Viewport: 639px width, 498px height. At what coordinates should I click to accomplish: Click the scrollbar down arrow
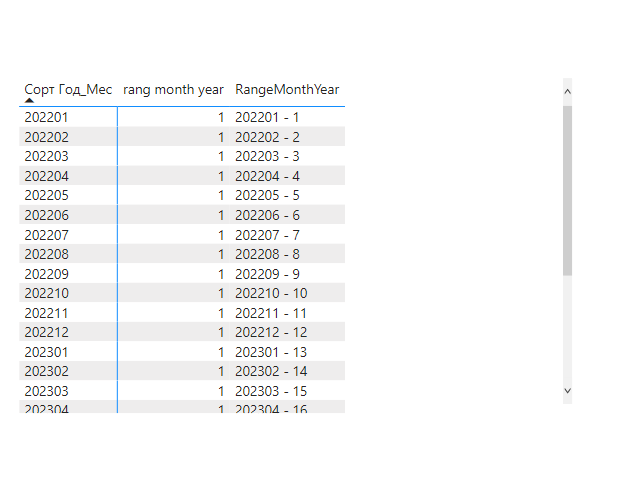click(567, 390)
